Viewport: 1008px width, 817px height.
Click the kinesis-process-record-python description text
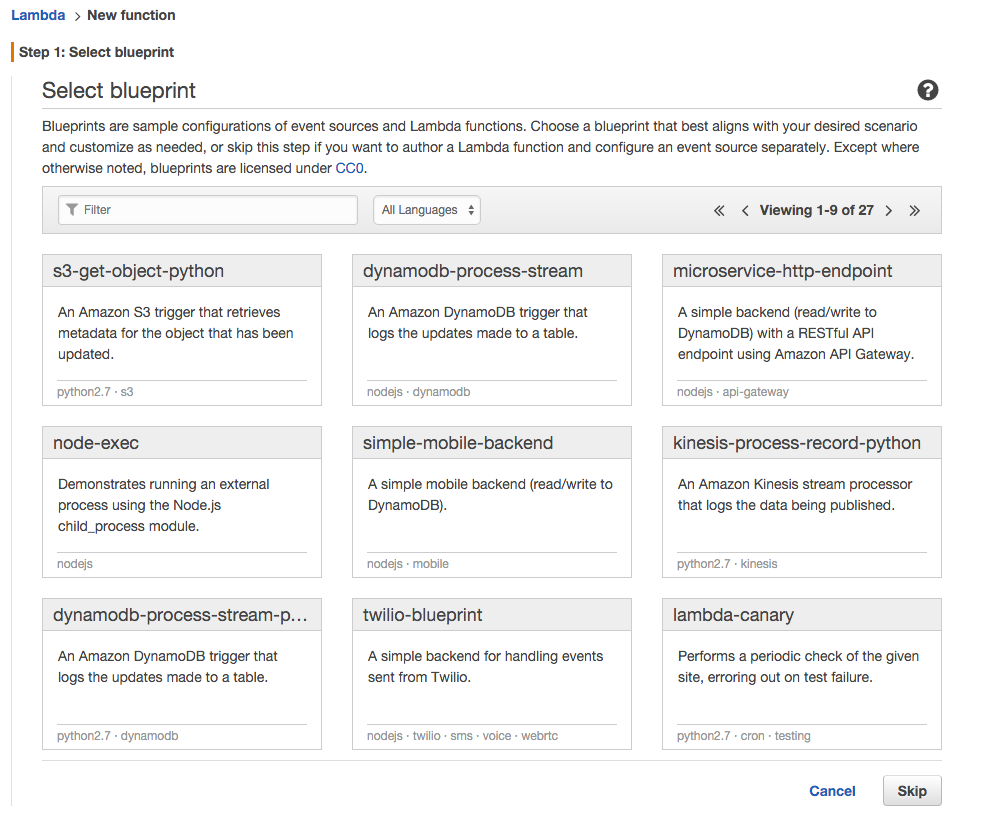click(x=795, y=494)
